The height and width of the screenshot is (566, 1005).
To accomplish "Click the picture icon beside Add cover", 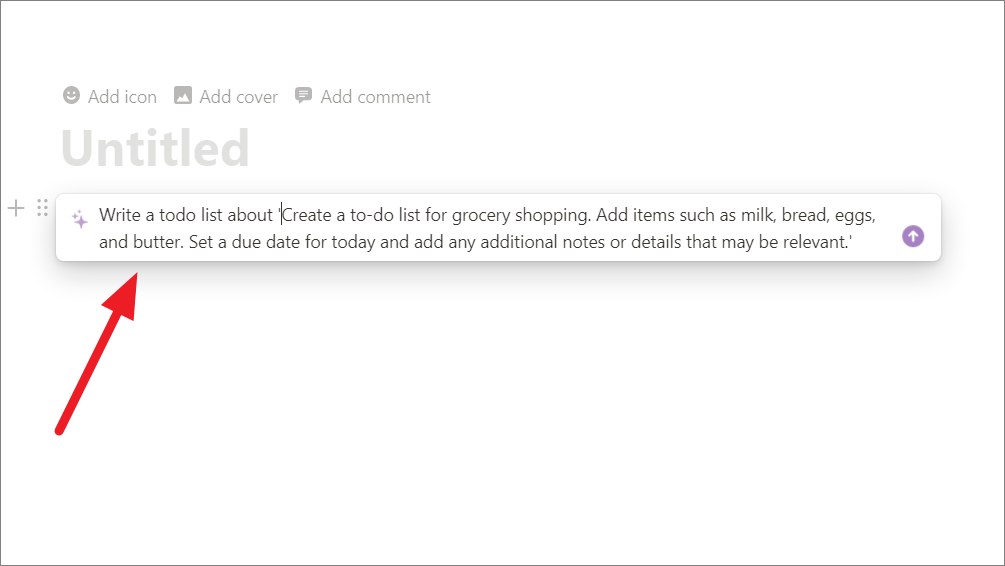I will tap(183, 96).
